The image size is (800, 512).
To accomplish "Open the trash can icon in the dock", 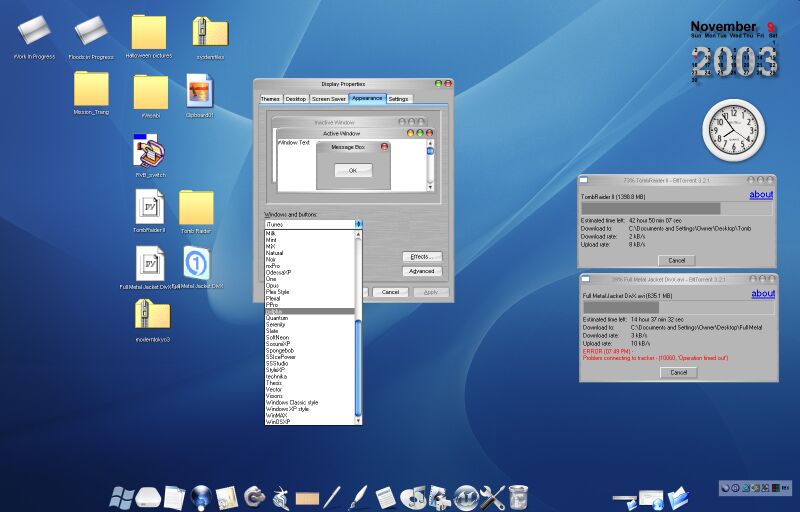I will 518,497.
